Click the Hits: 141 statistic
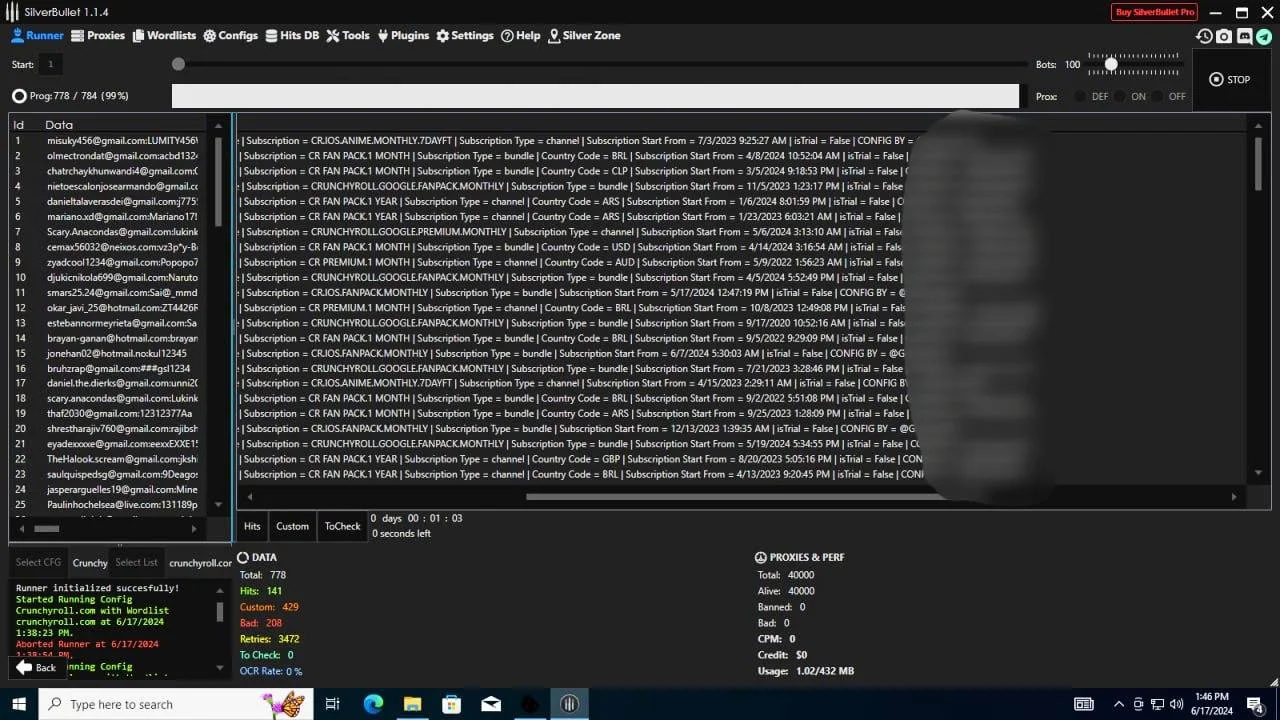1280x720 pixels. [x=261, y=591]
